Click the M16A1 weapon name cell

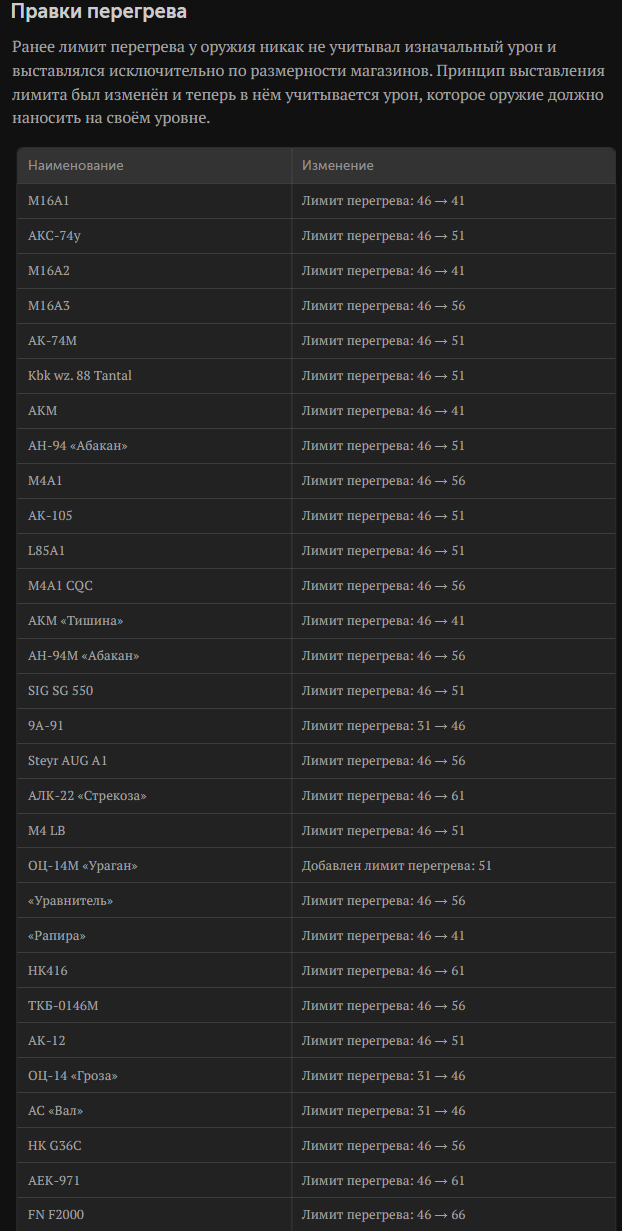[x=49, y=201]
